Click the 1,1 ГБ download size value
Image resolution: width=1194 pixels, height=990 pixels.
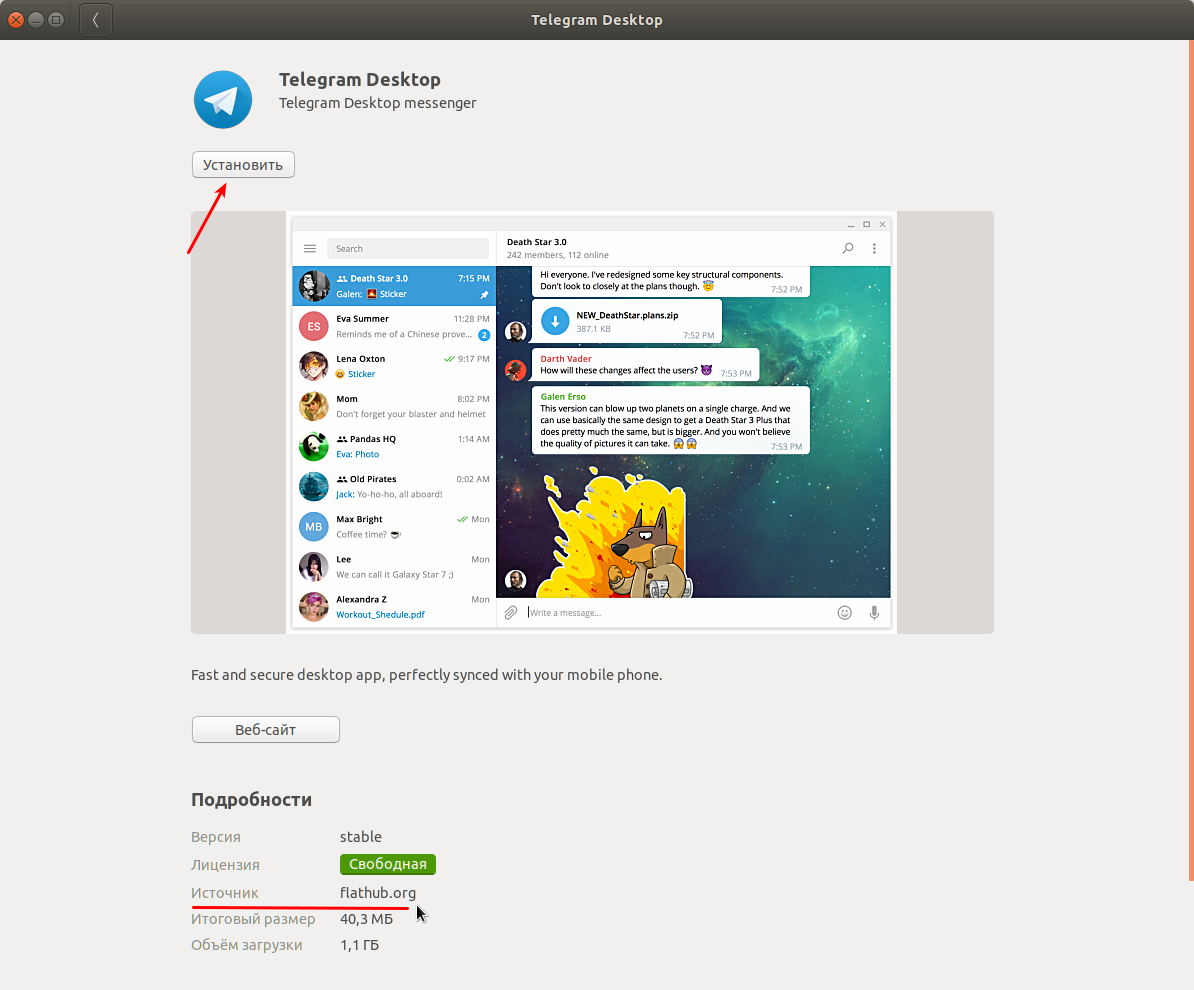point(359,945)
